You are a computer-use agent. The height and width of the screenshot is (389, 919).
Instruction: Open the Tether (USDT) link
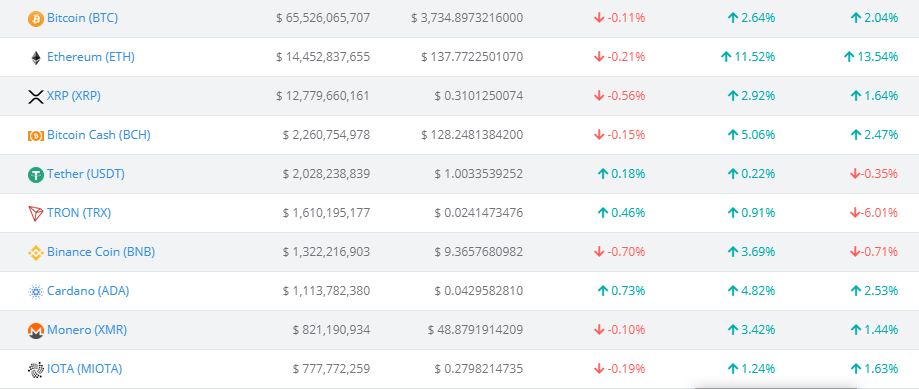pyautogui.click(x=86, y=174)
